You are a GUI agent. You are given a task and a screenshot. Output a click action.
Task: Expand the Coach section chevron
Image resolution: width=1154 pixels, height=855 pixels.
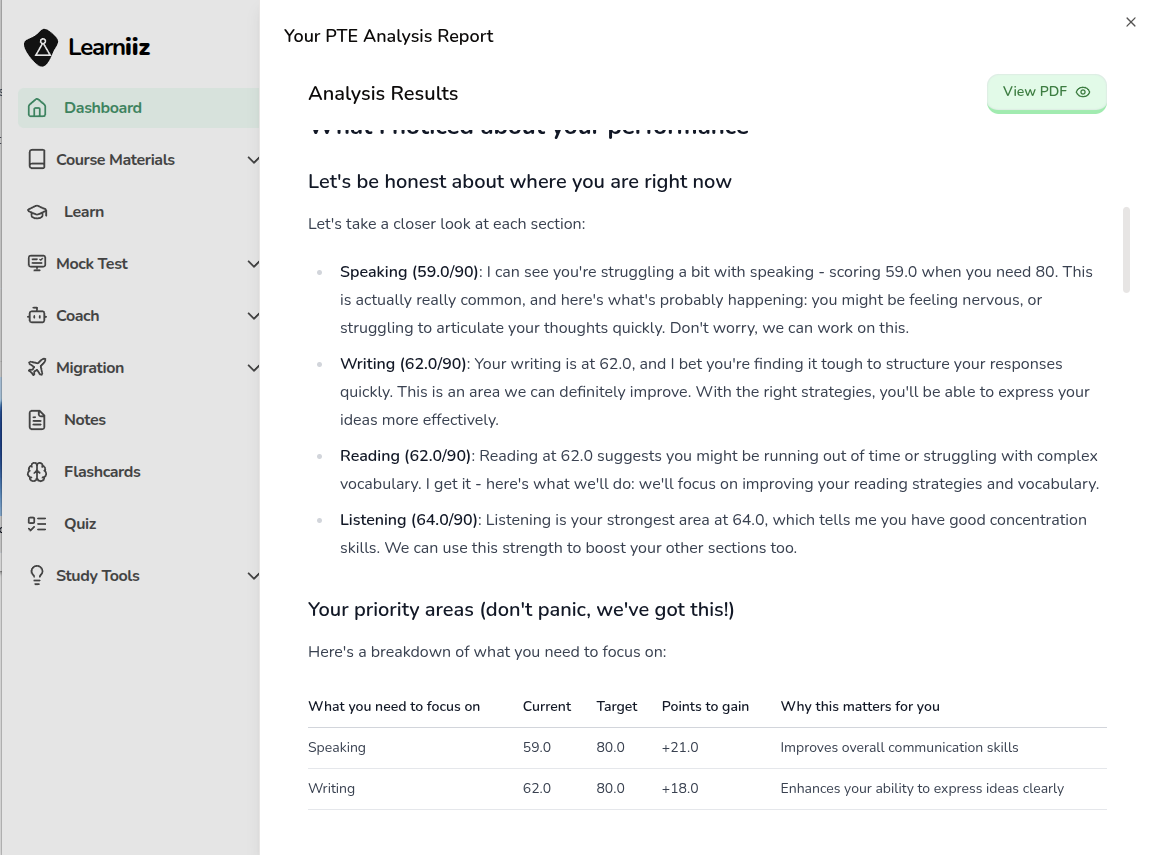pos(253,315)
